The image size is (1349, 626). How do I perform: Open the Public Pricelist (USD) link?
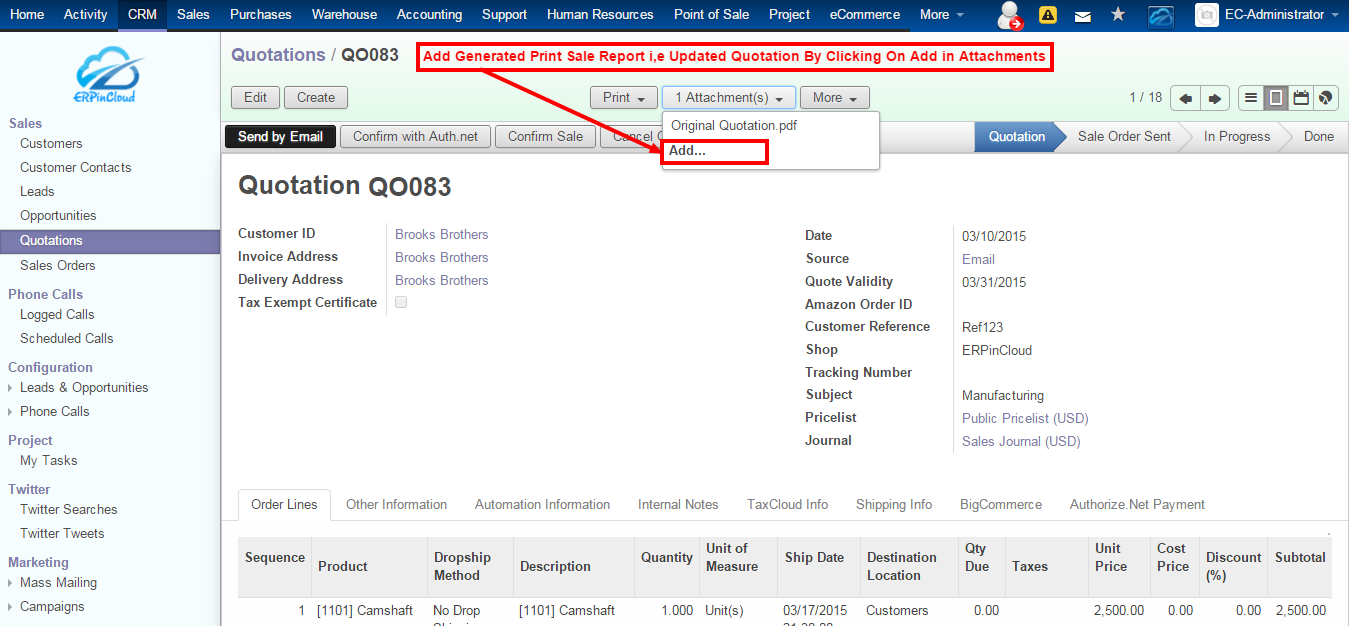1025,419
